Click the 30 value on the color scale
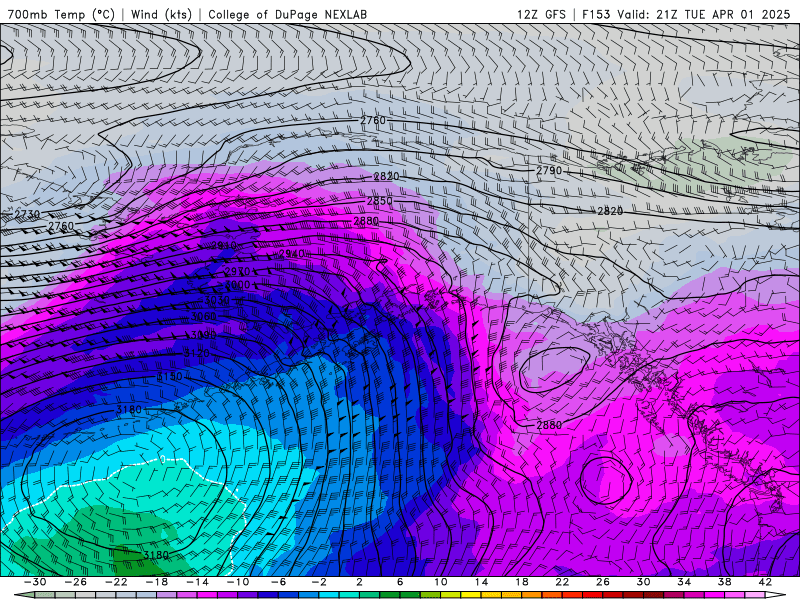This screenshot has height=600, width=800. (x=643, y=582)
